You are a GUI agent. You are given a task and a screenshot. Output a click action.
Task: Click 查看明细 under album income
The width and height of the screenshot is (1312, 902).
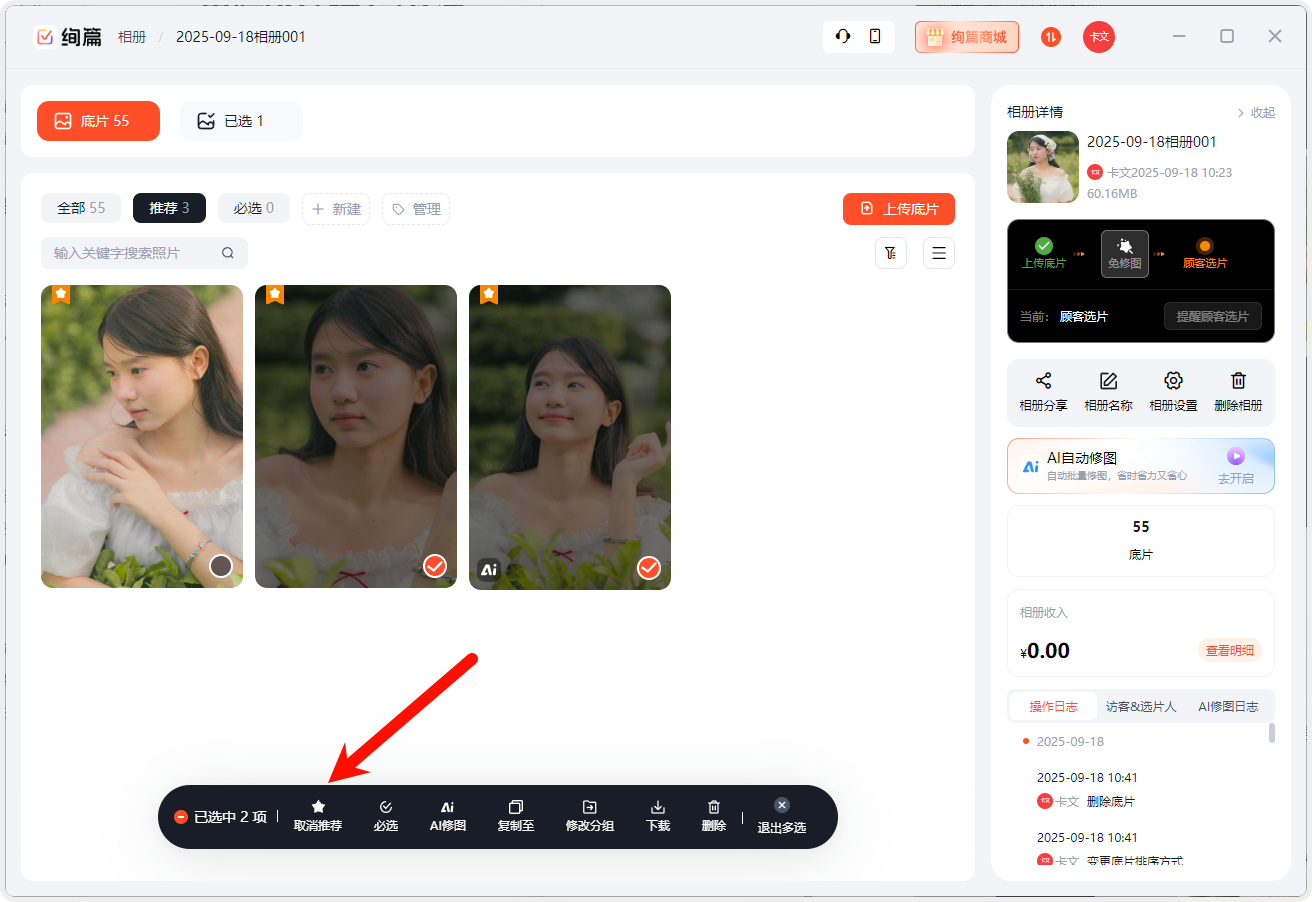(1229, 650)
